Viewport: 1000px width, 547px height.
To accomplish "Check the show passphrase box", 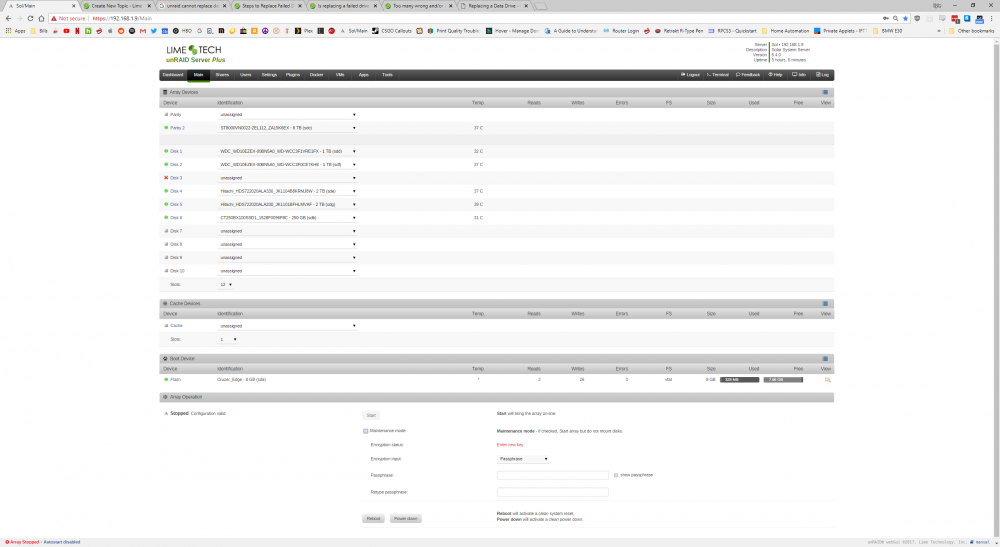I will click(615, 475).
